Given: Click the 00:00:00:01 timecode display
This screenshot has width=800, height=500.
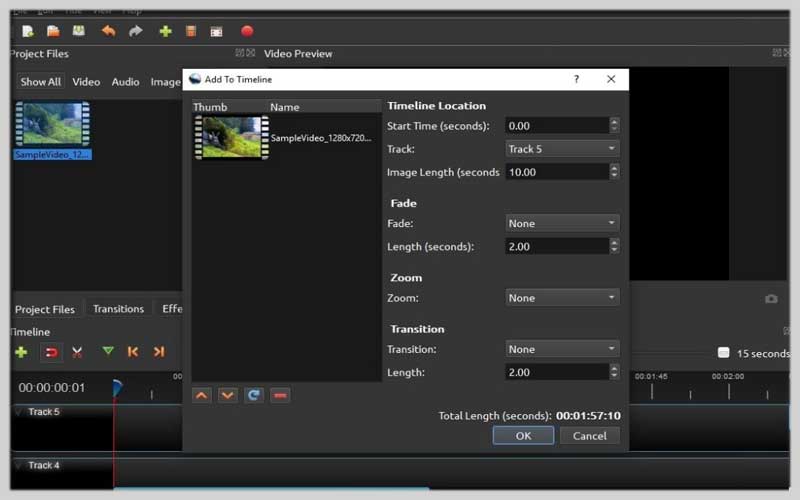Looking at the screenshot, I should coord(52,388).
